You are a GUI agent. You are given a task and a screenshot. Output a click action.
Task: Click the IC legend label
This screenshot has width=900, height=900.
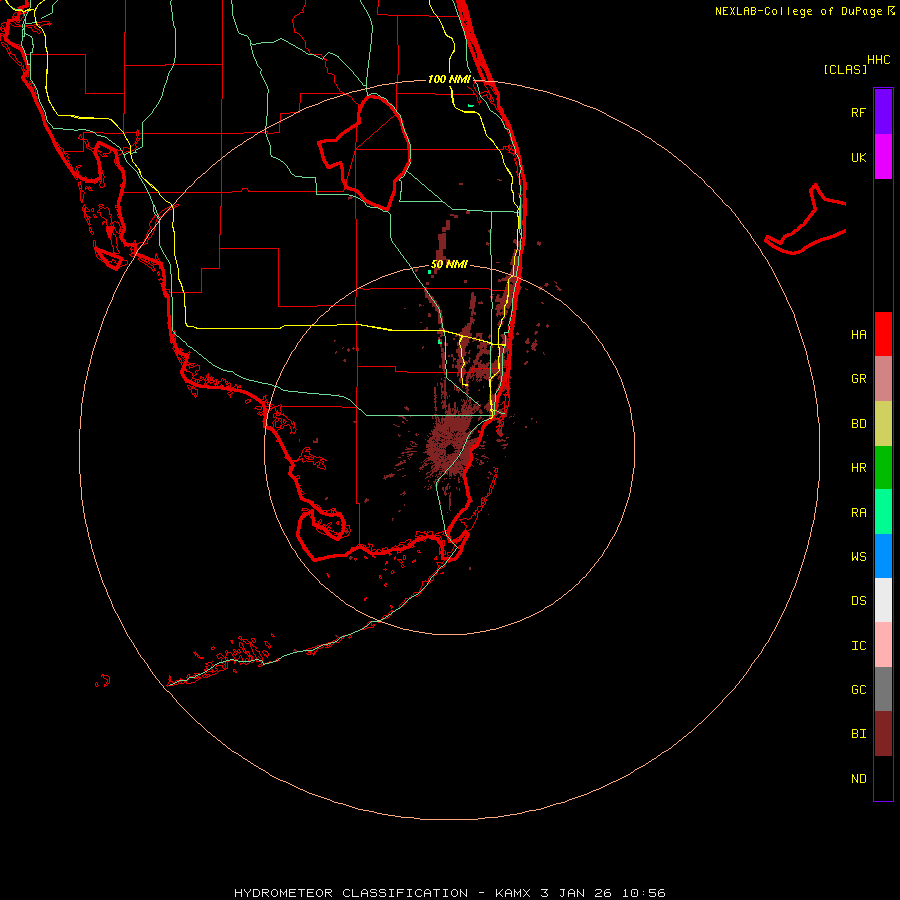click(x=859, y=646)
